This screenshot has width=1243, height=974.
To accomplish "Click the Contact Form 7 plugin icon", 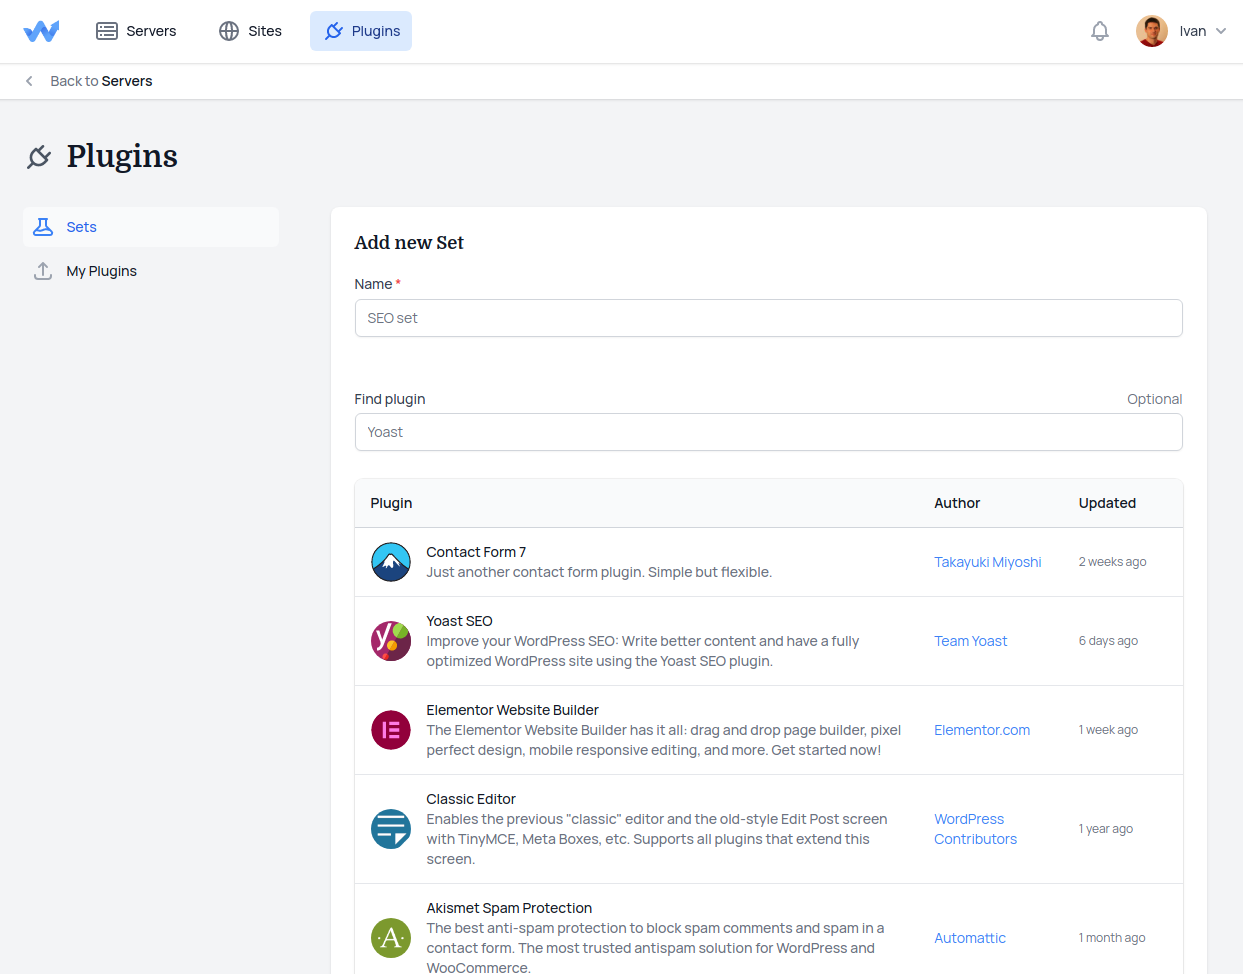I will coord(391,562).
